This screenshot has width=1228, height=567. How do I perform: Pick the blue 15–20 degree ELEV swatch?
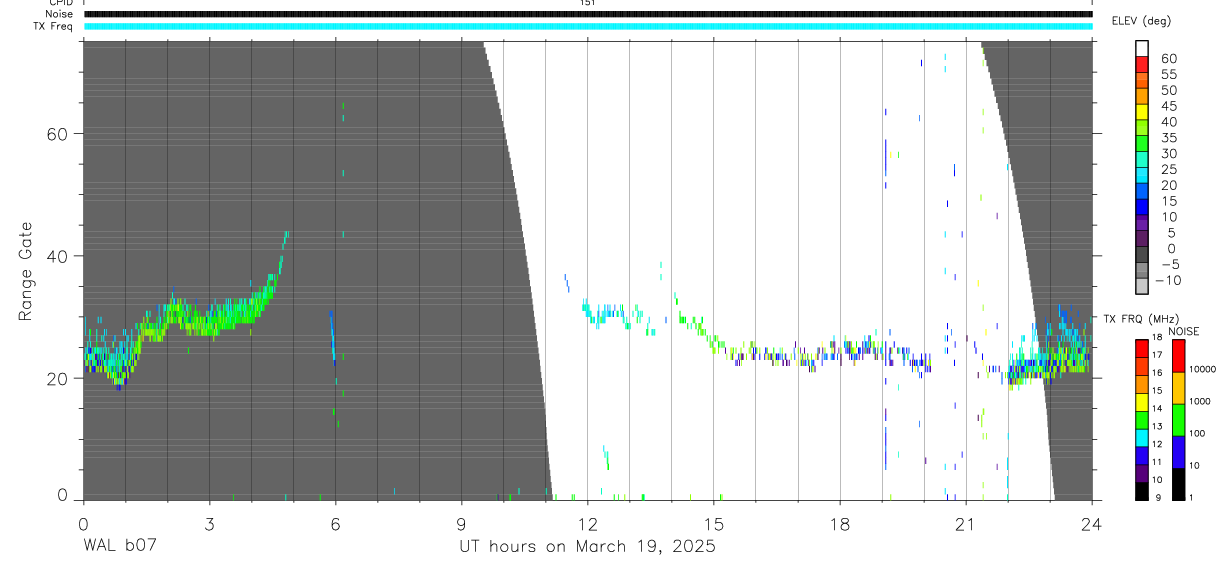1142,191
